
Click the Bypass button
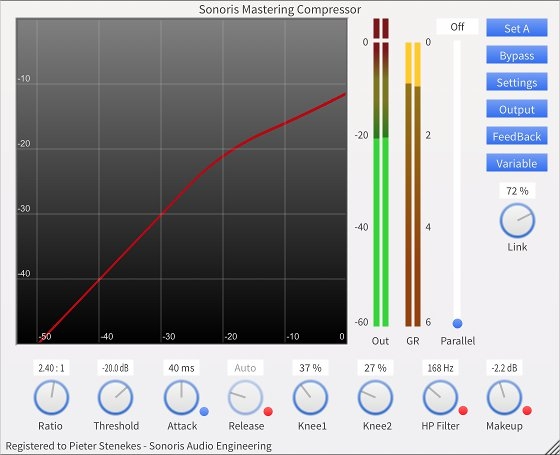click(517, 55)
